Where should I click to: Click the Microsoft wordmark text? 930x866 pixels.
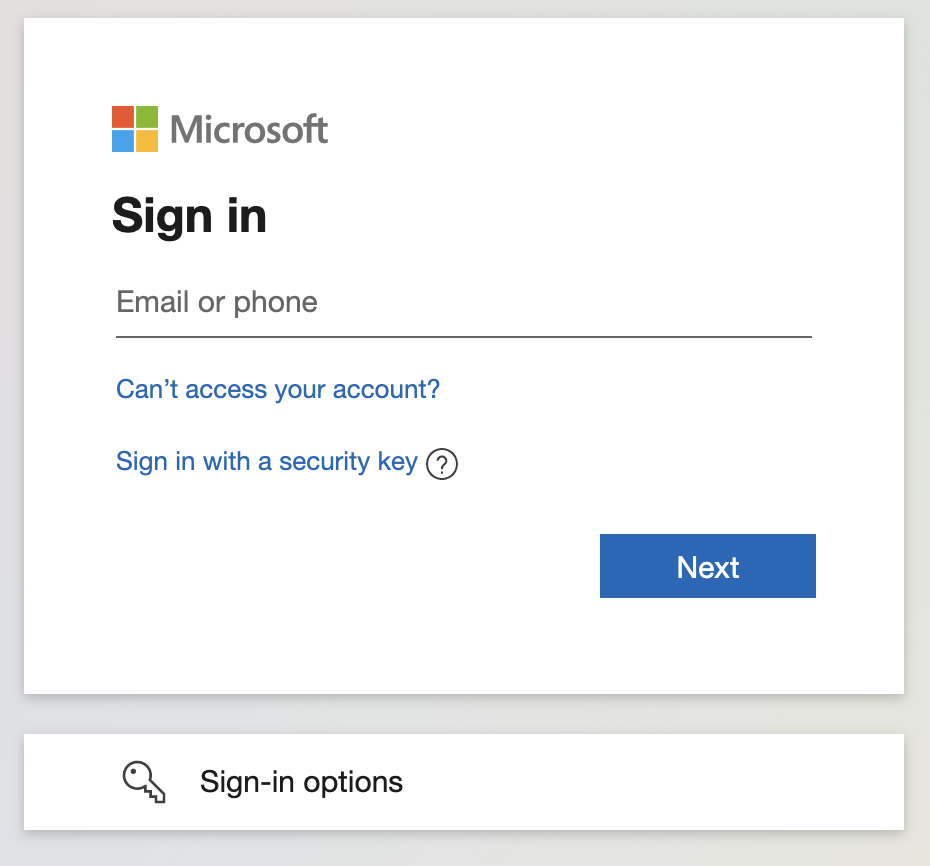[249, 130]
